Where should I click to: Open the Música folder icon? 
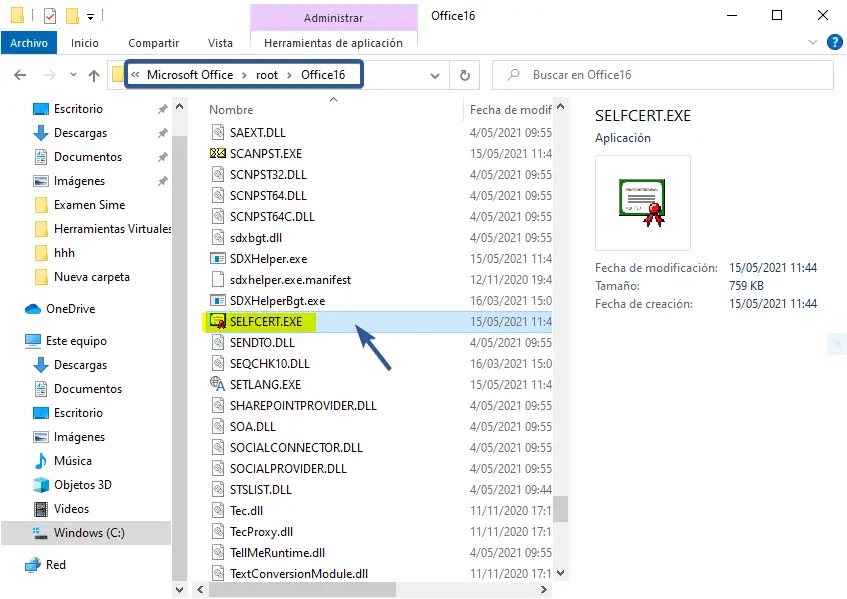point(41,461)
